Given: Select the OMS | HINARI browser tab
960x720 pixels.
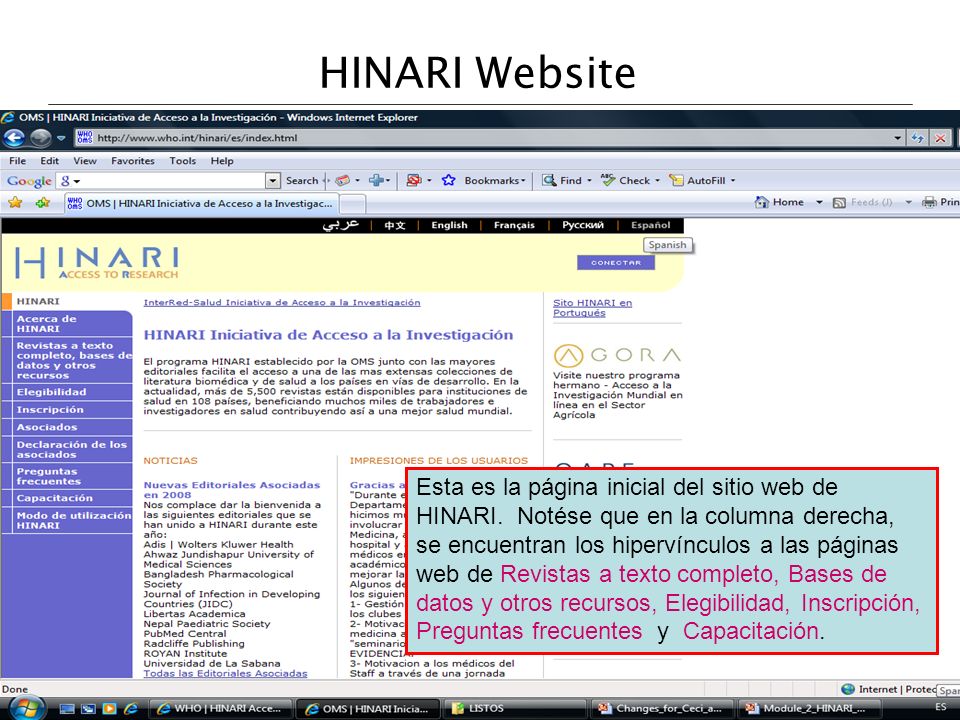Looking at the screenshot, I should coord(201,203).
